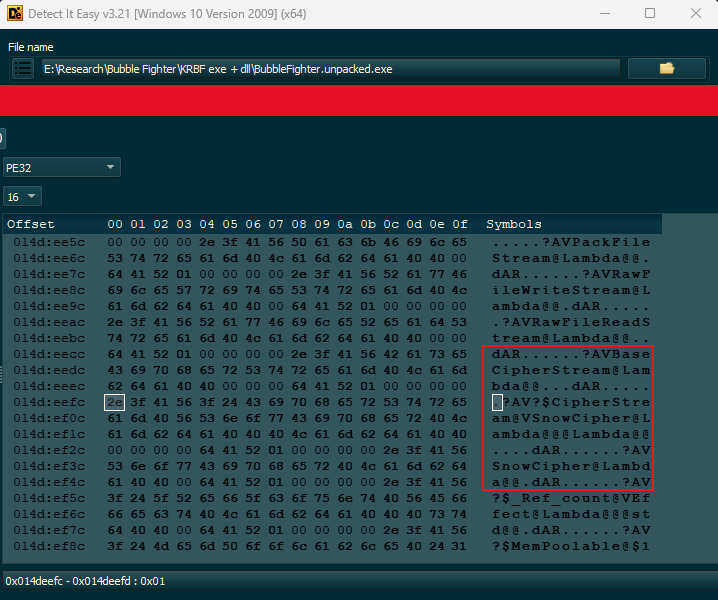Select offset row 014d:eeac
This screenshot has width=718, height=600.
[x=49, y=322]
